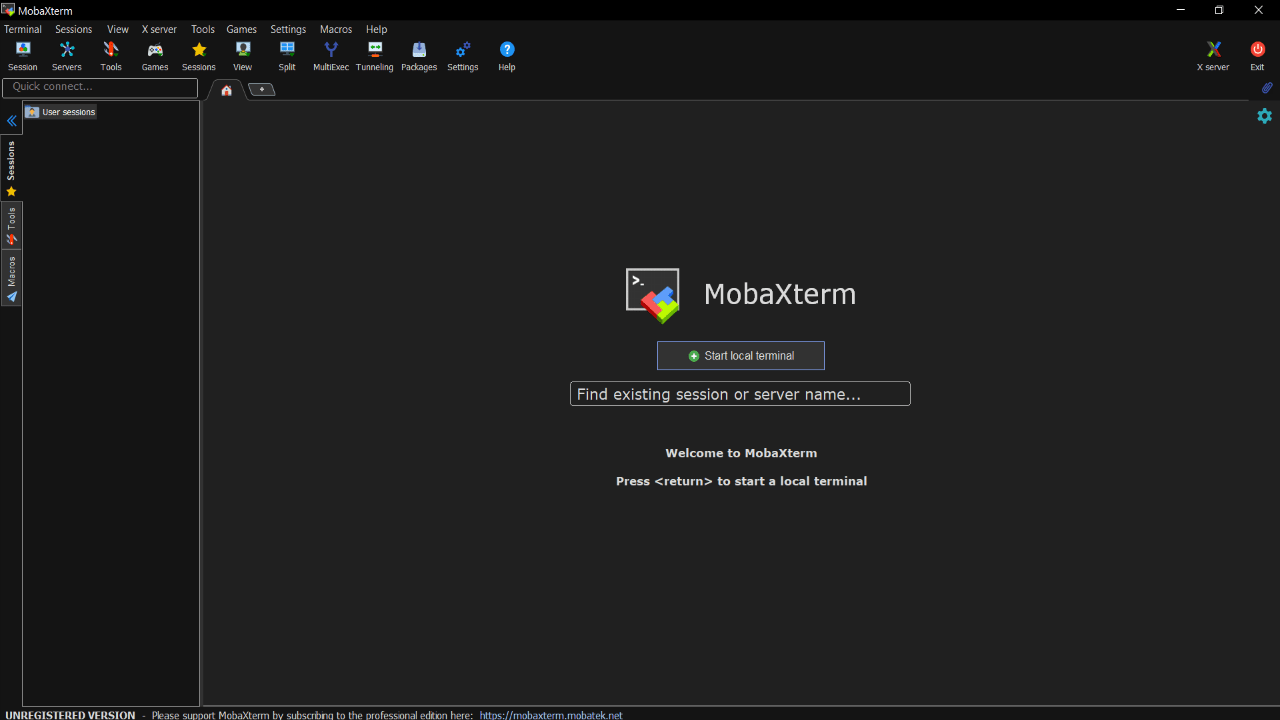The width and height of the screenshot is (1280, 720).
Task: Toggle the X server toolbar icon
Action: click(1213, 56)
